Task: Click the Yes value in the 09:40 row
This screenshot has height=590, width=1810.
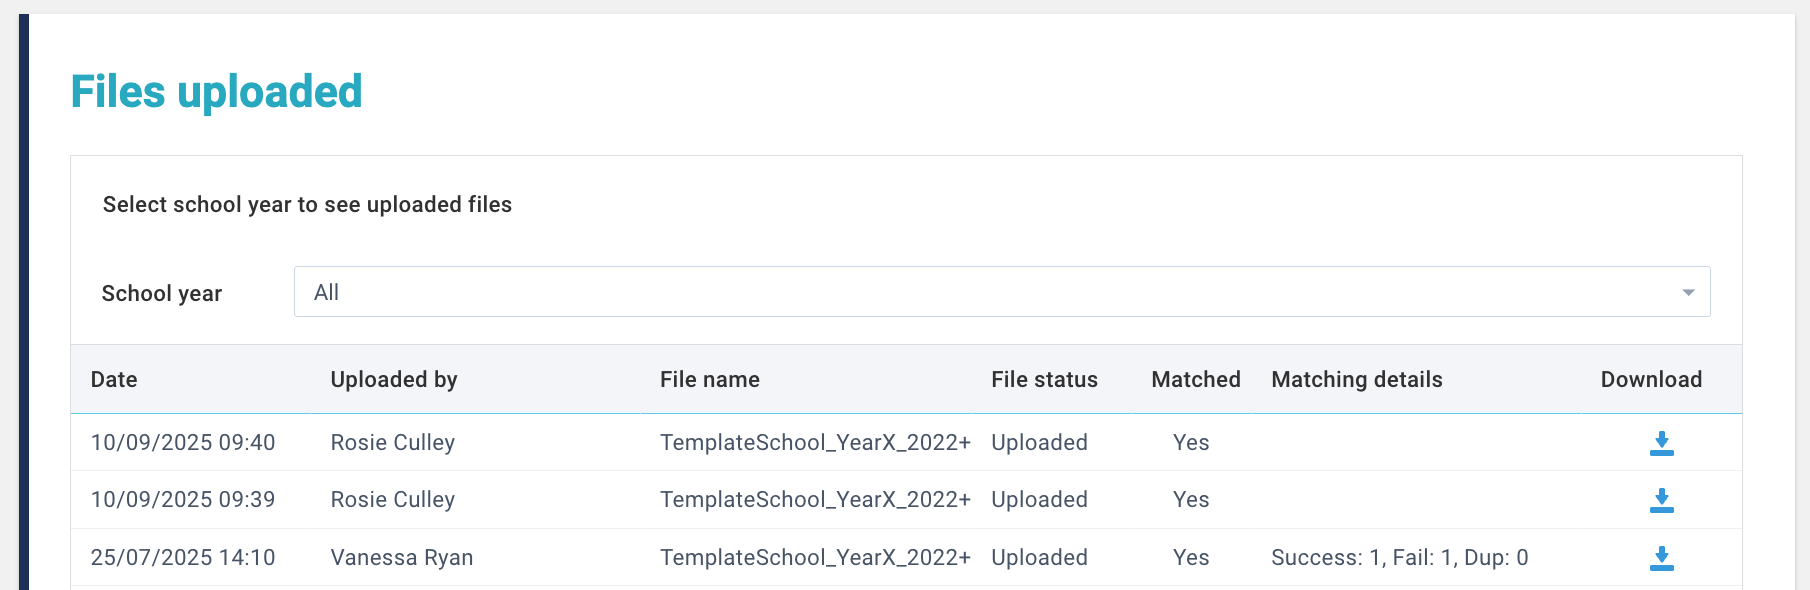Action: pyautogui.click(x=1191, y=443)
